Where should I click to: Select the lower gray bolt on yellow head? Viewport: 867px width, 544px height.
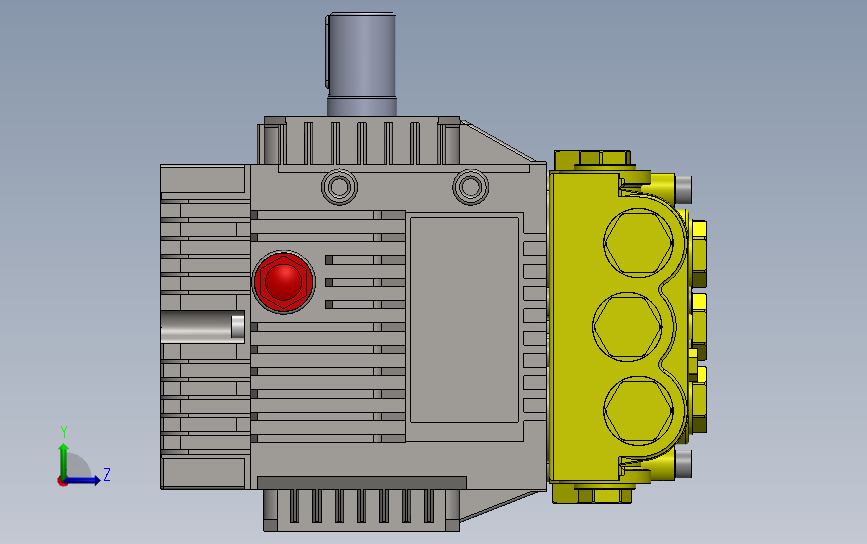coord(683,464)
